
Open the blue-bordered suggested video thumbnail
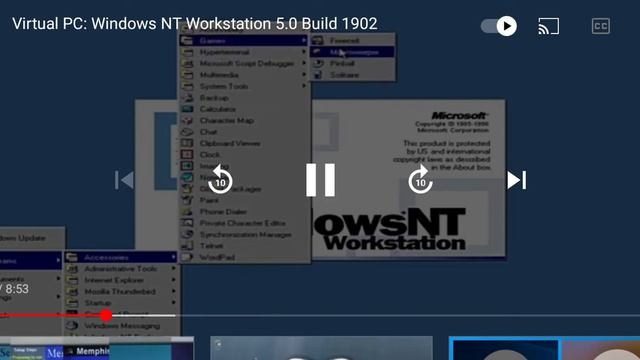544,348
